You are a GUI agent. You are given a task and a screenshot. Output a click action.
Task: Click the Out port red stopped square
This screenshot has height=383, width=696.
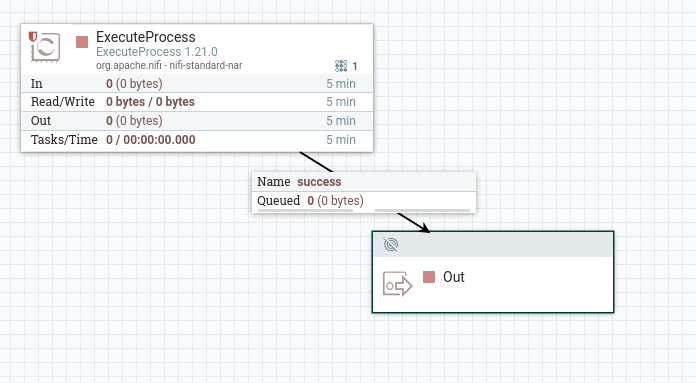click(x=429, y=277)
